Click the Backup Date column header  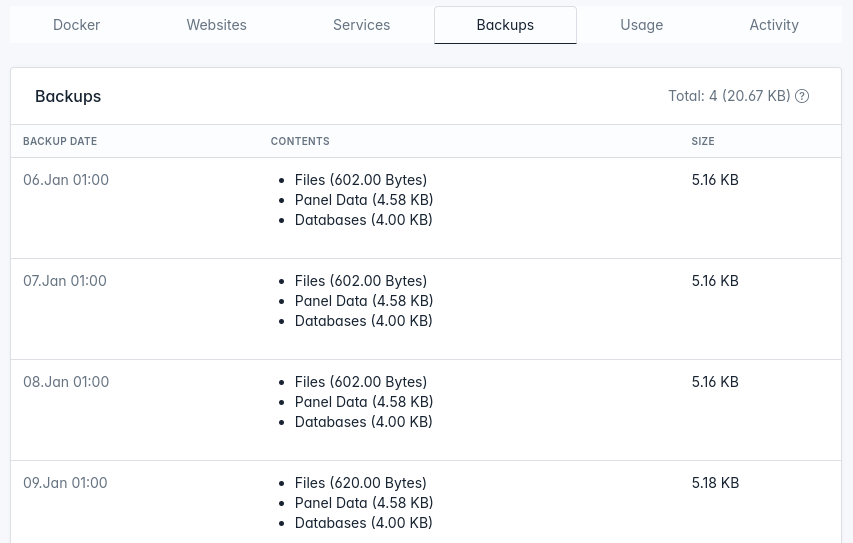pyautogui.click(x=60, y=141)
